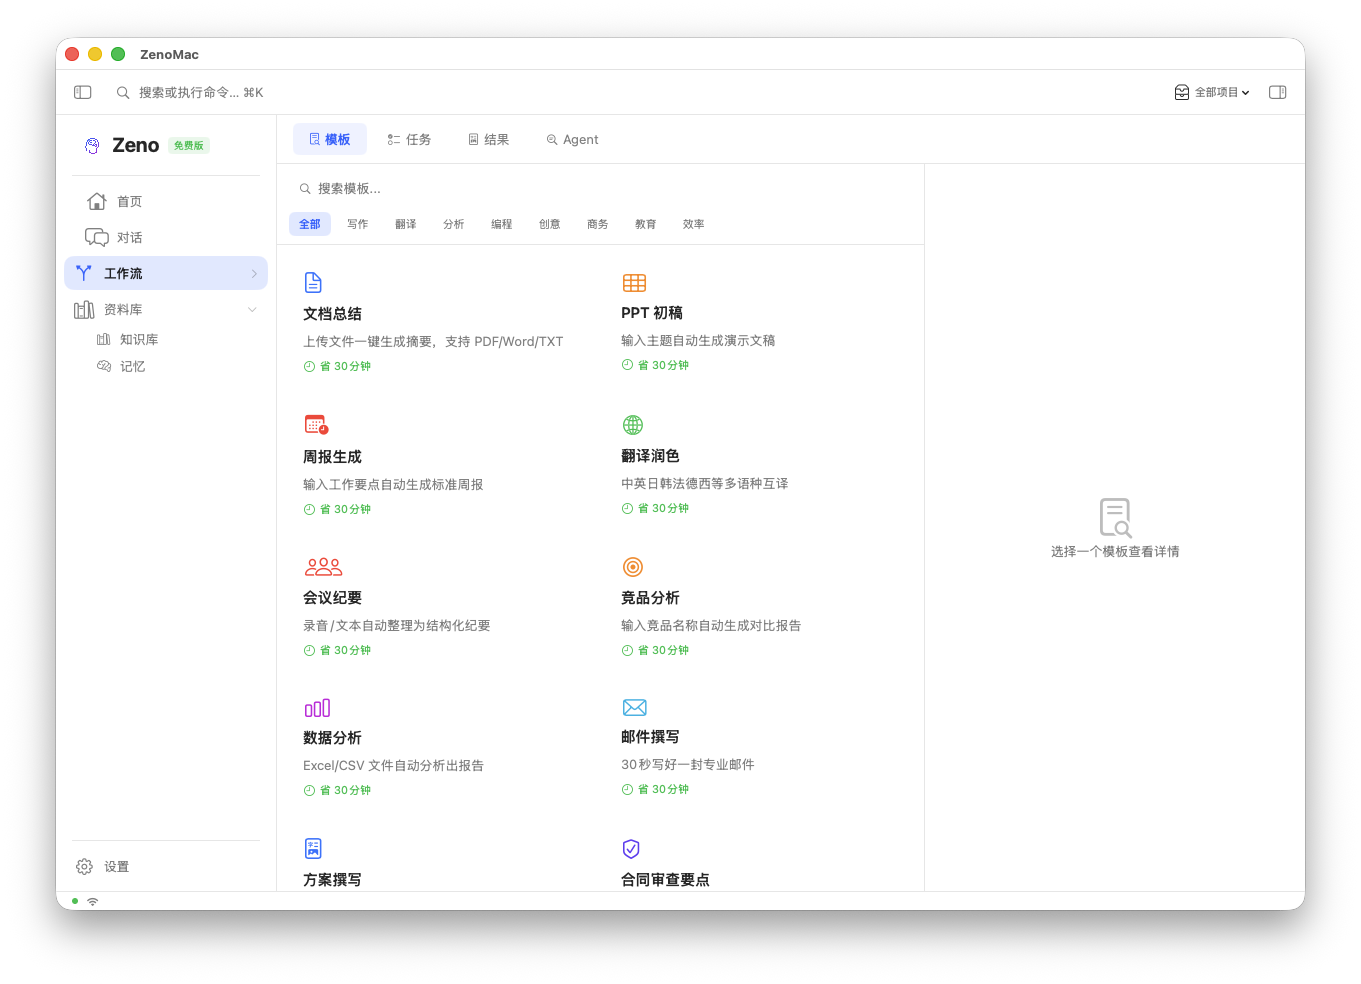Switch to the 任务 tab
This screenshot has height=984, width=1361.
409,139
